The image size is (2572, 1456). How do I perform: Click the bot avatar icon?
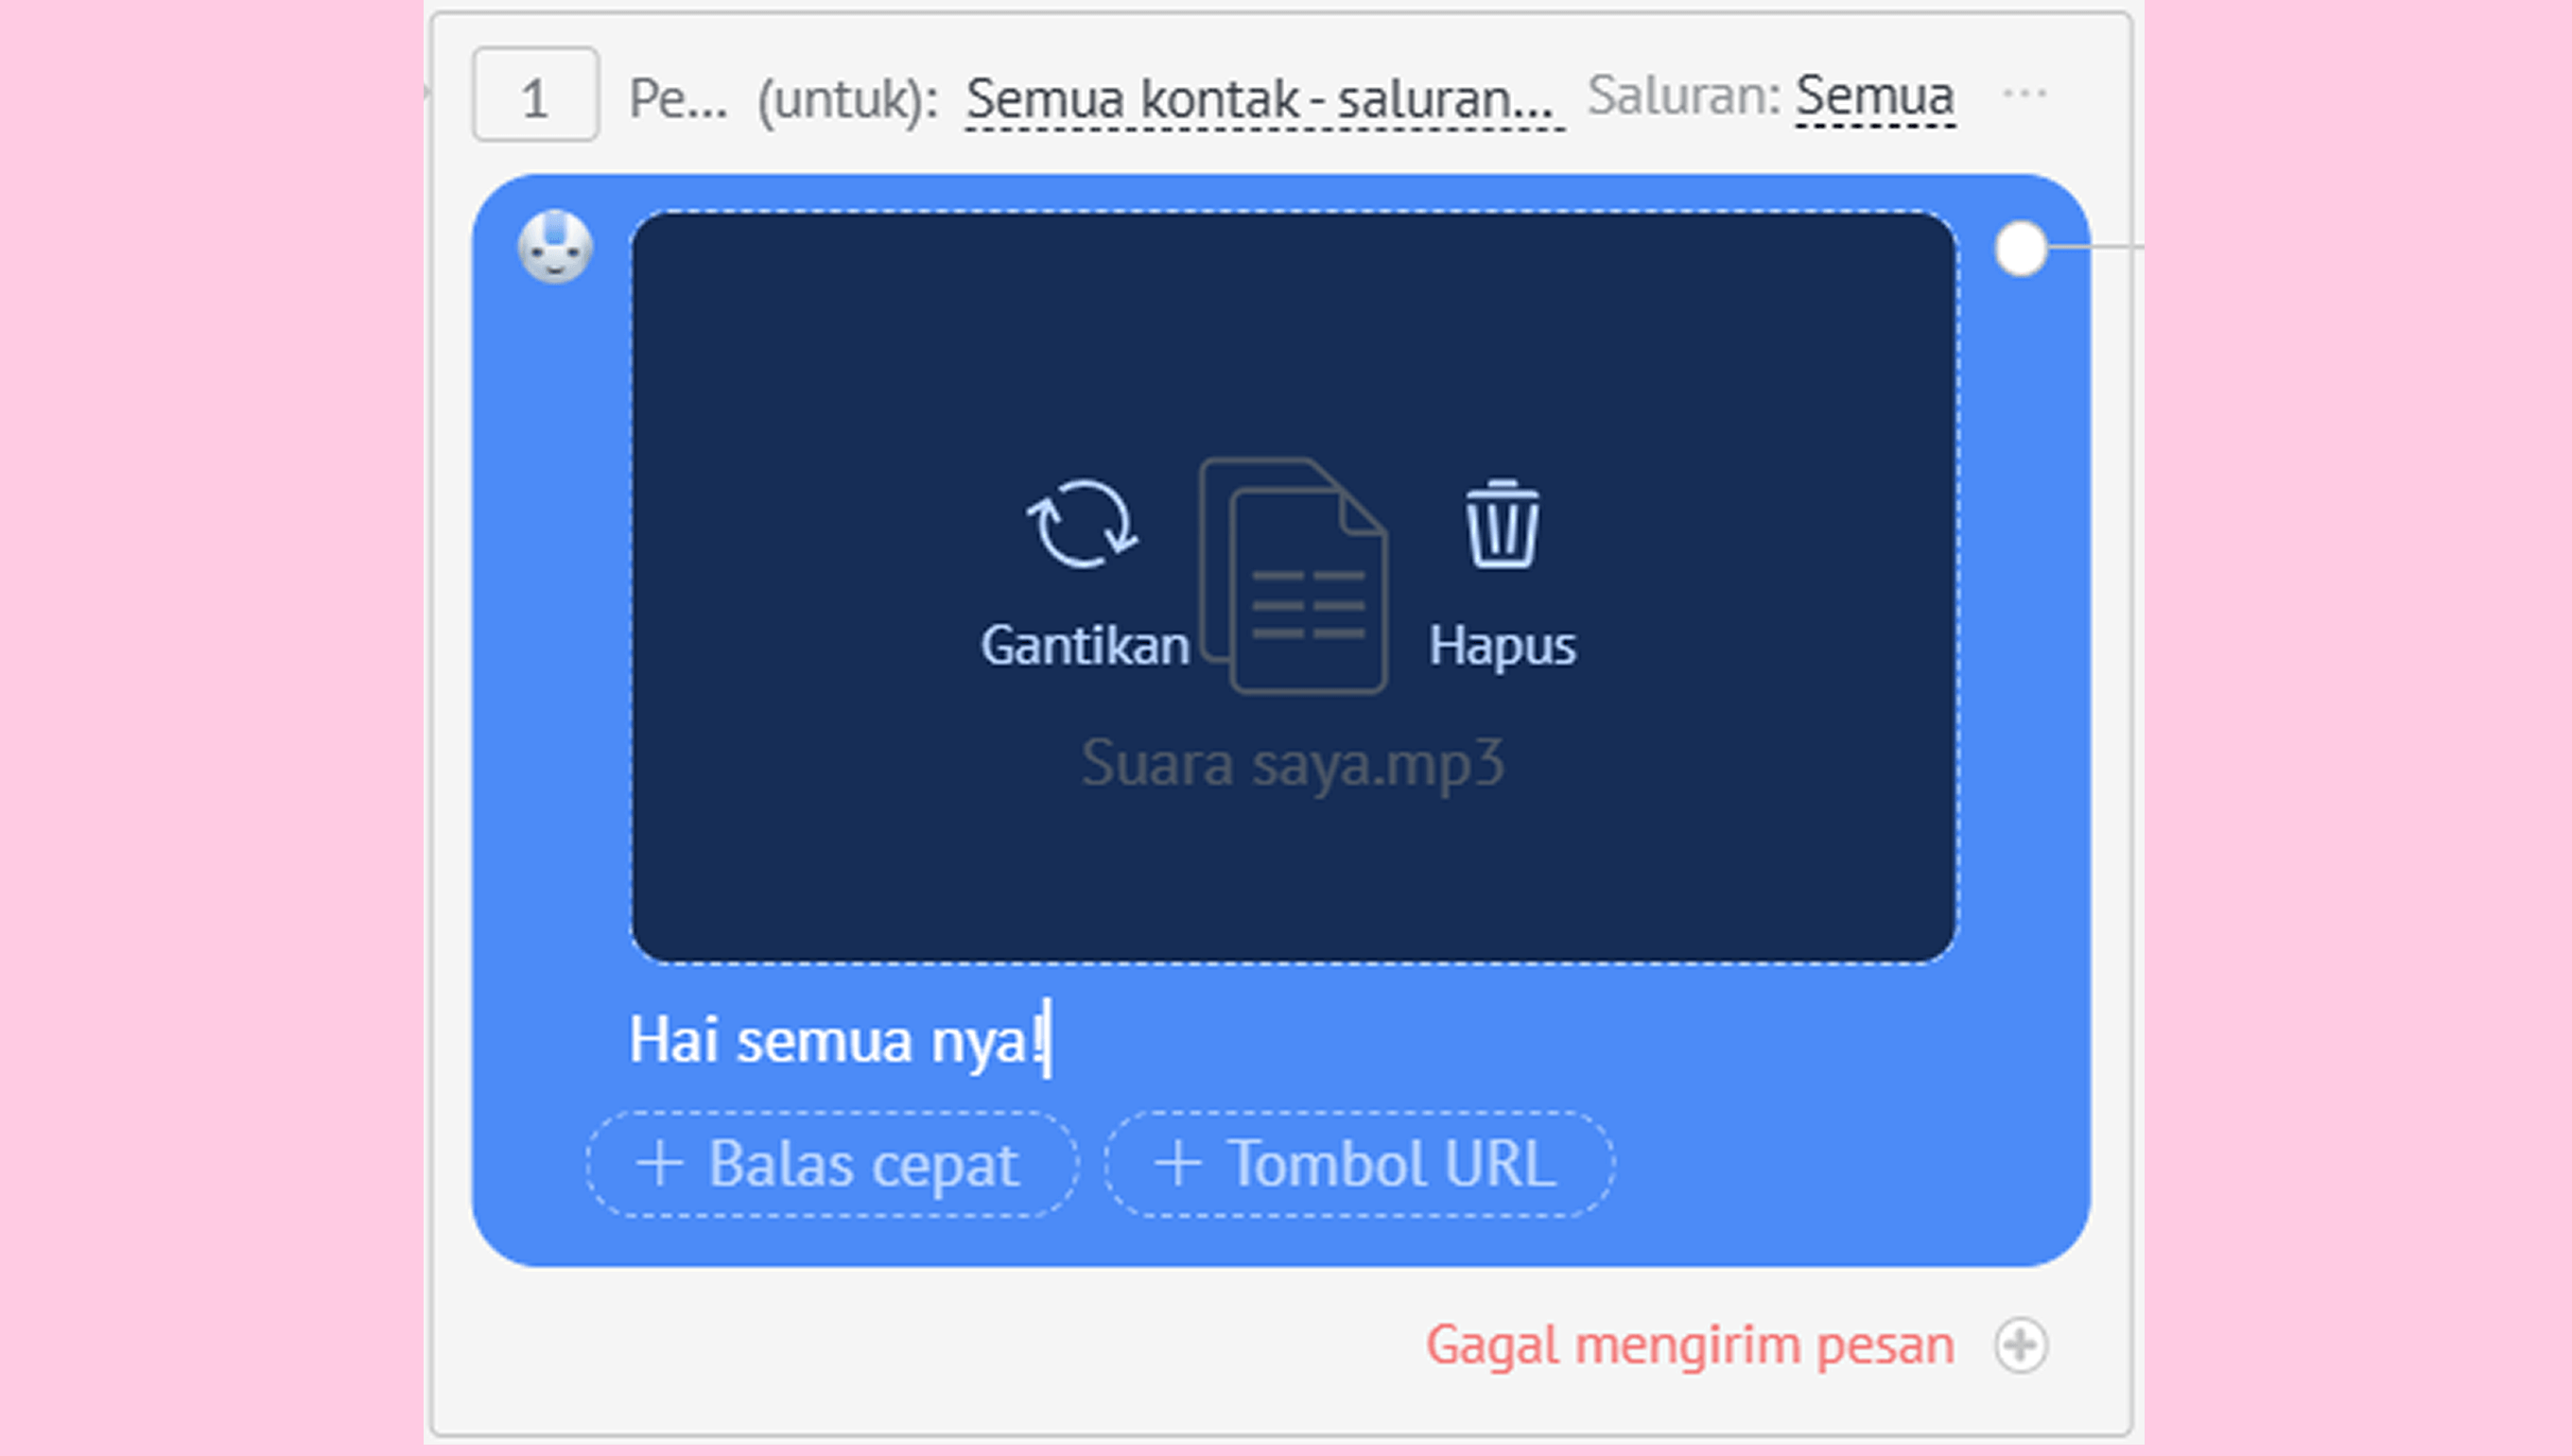[x=555, y=247]
